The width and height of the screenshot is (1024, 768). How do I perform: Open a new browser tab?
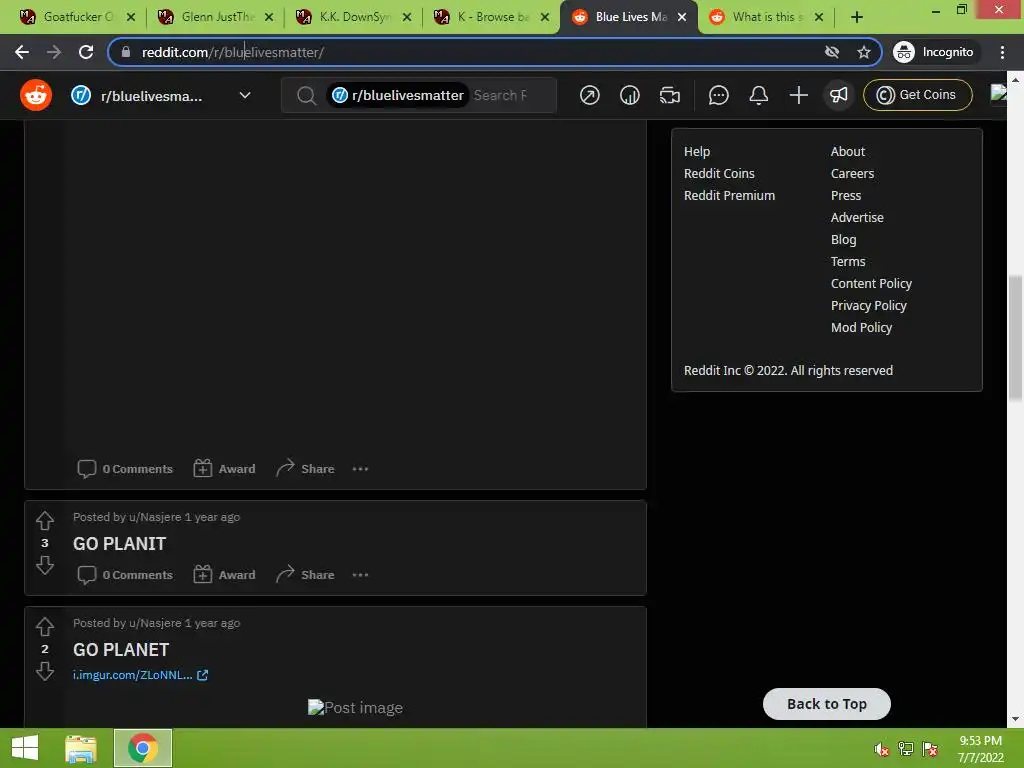[x=857, y=17]
